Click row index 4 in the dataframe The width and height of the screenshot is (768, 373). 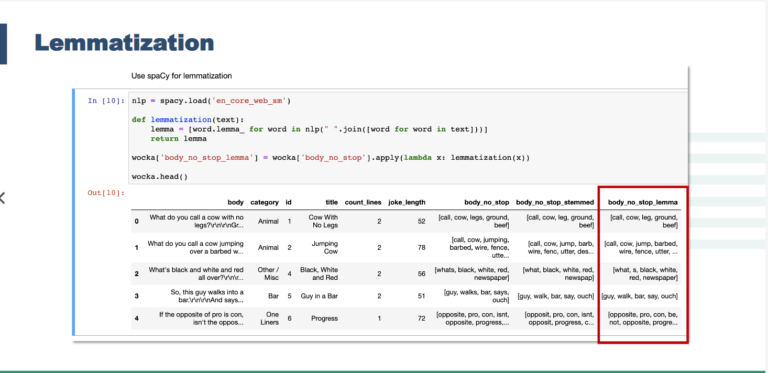click(x=137, y=318)
